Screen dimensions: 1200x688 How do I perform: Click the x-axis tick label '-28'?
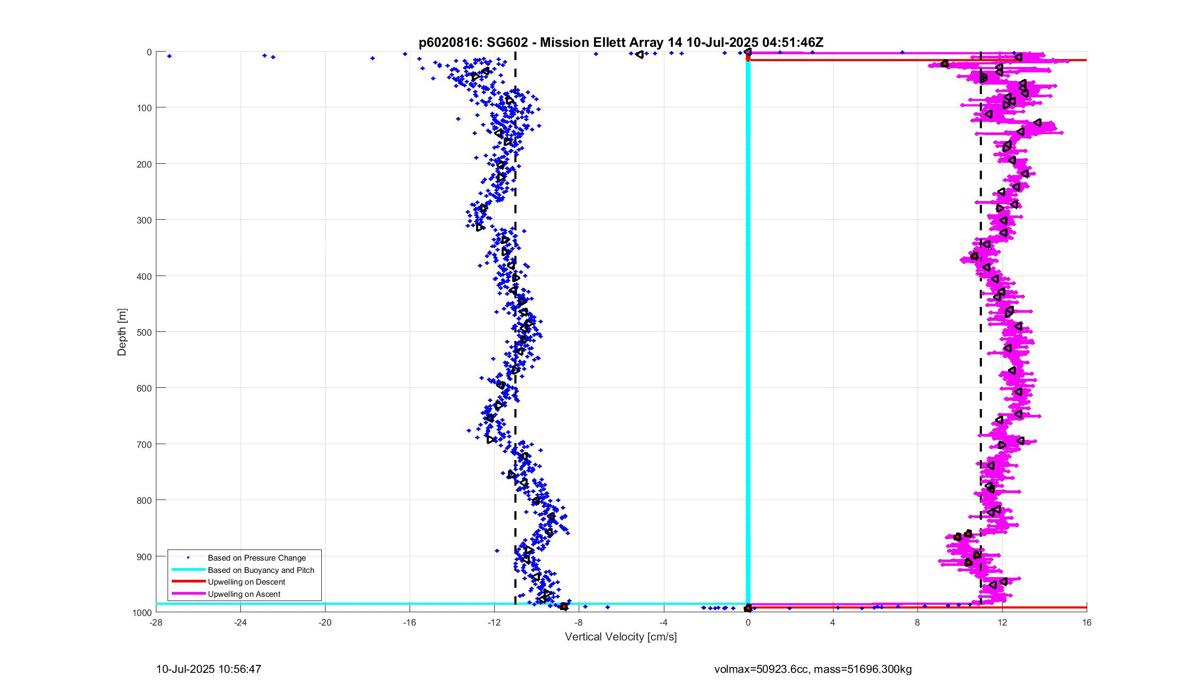(x=156, y=621)
